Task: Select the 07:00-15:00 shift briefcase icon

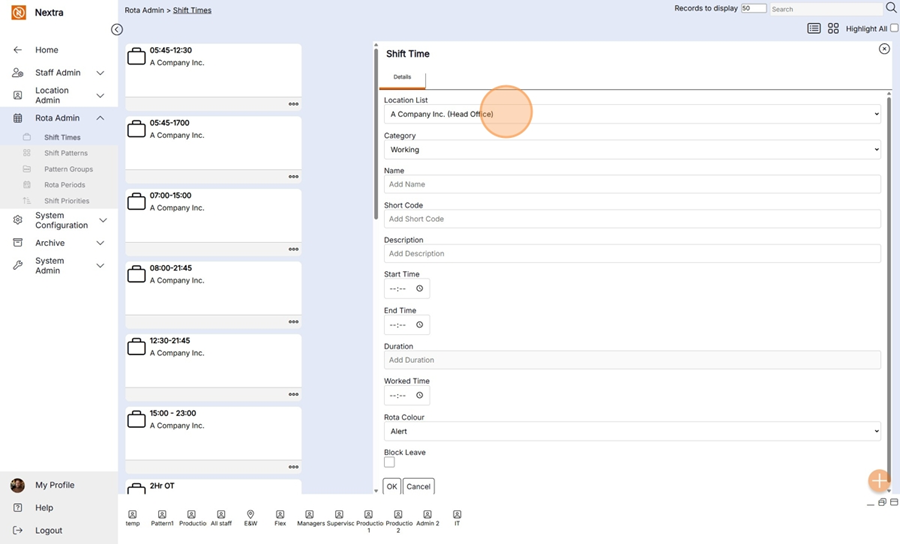Action: click(x=136, y=201)
